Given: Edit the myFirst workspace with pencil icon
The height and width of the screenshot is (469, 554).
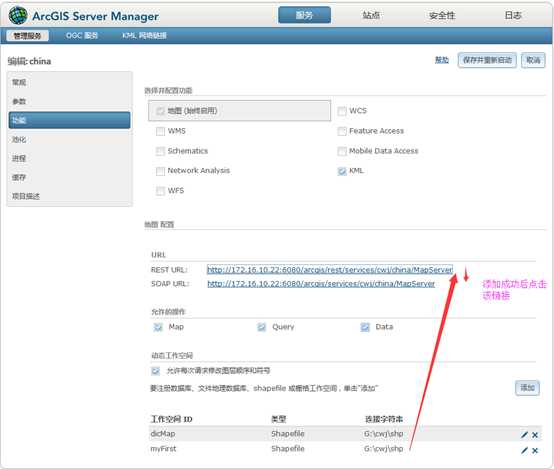Looking at the screenshot, I should [x=524, y=450].
